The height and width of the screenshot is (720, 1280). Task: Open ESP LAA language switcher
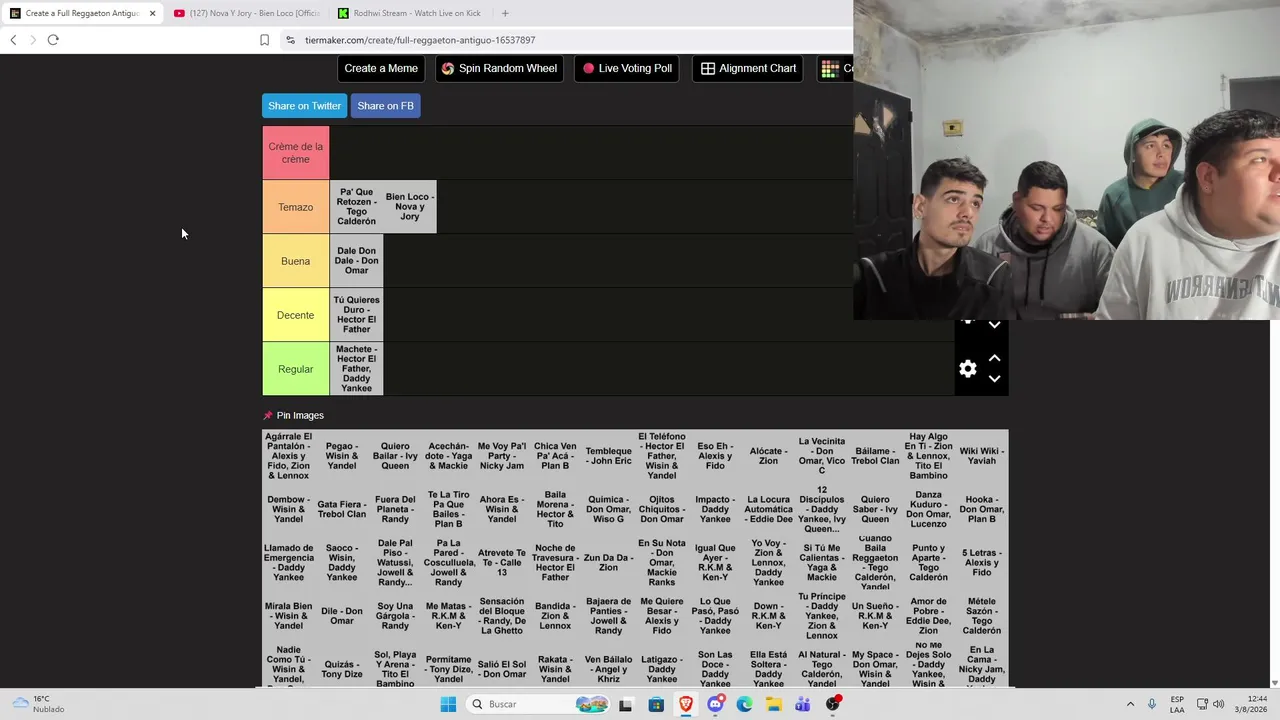tap(1177, 704)
